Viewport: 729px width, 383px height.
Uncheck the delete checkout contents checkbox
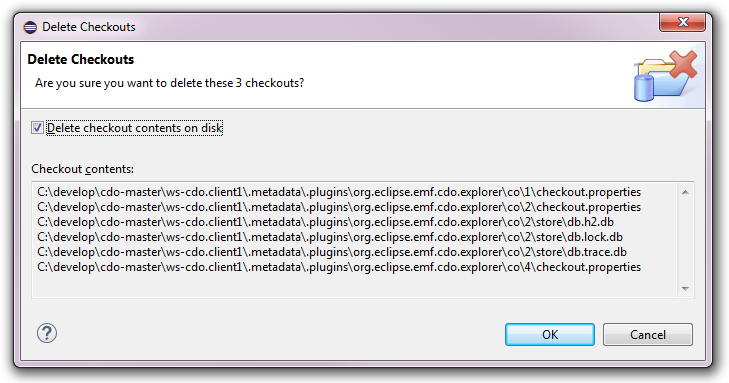point(37,127)
